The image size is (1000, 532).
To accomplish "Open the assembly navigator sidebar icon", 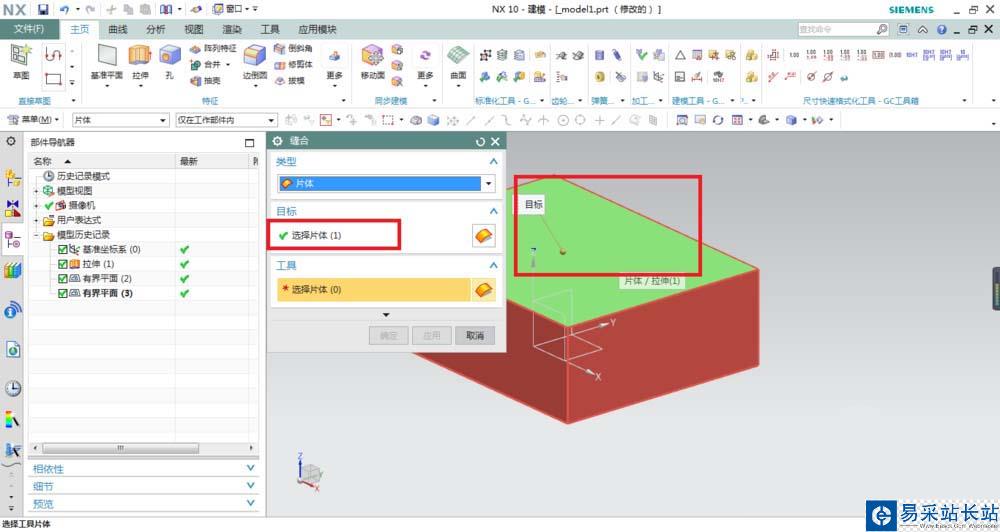I will 12,178.
